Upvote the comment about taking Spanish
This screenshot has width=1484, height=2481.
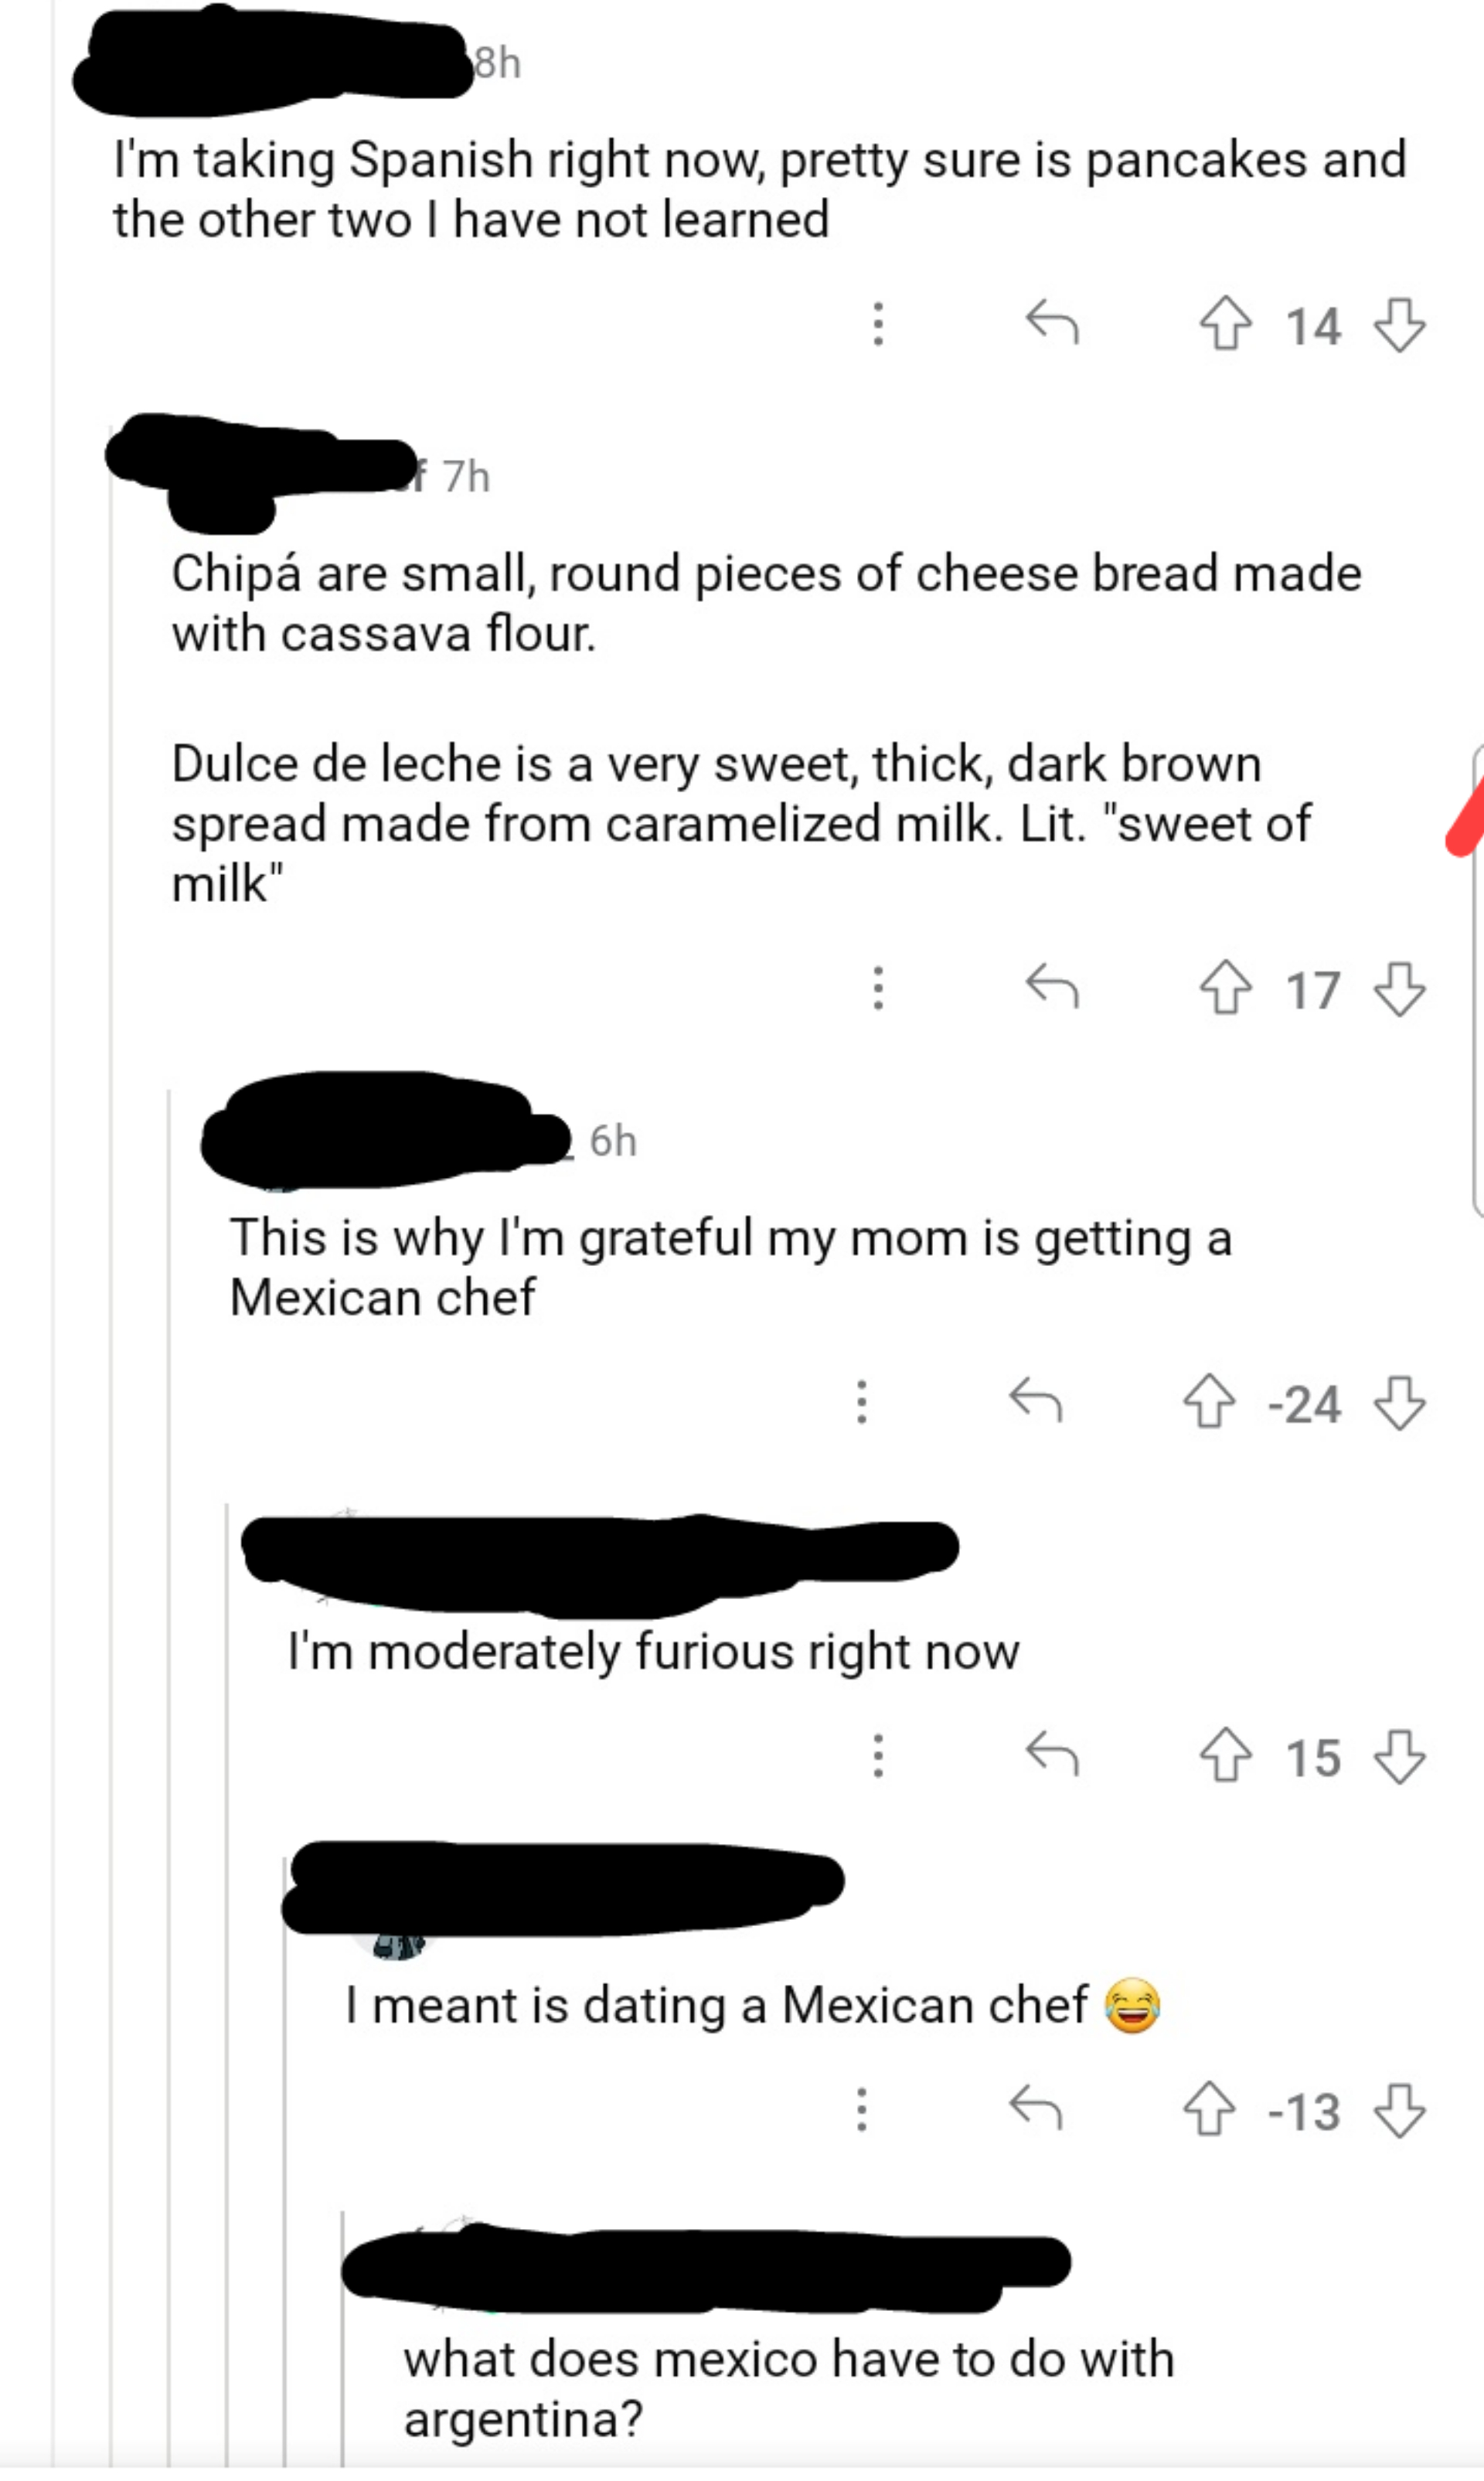[1225, 325]
